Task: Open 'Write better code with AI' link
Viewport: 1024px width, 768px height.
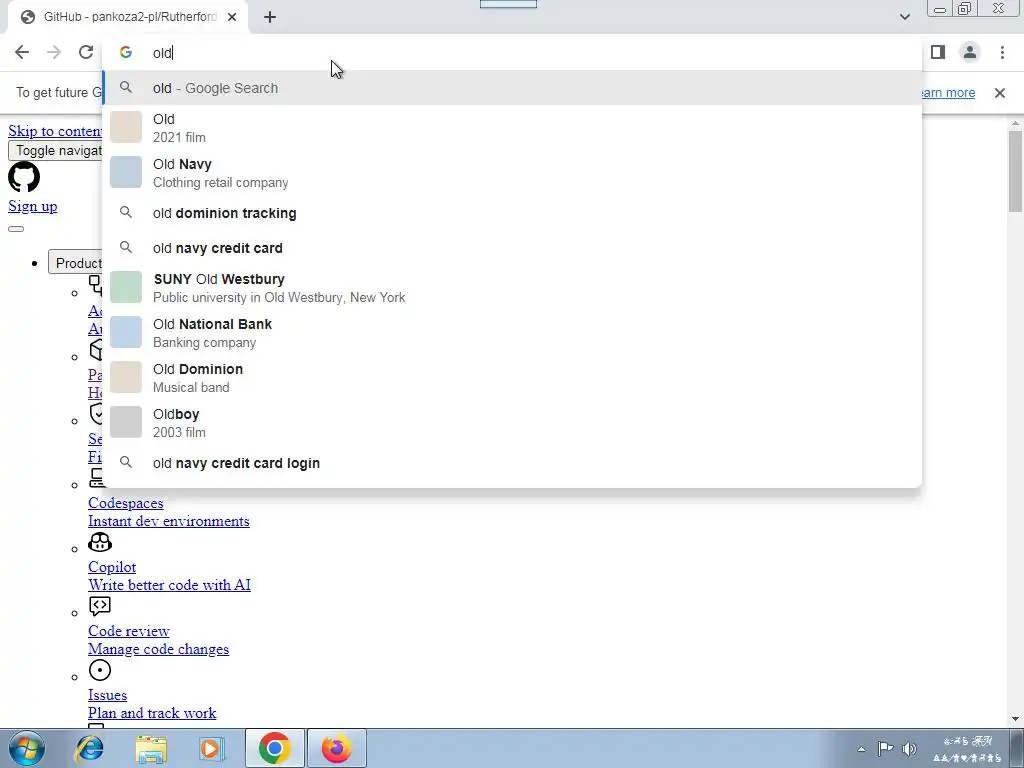Action: click(x=169, y=585)
